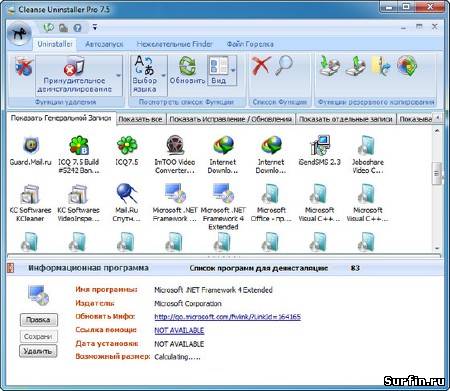Expand the Выбор языка dropdown arrow
Screen dimensions: 450x391
tap(163, 75)
